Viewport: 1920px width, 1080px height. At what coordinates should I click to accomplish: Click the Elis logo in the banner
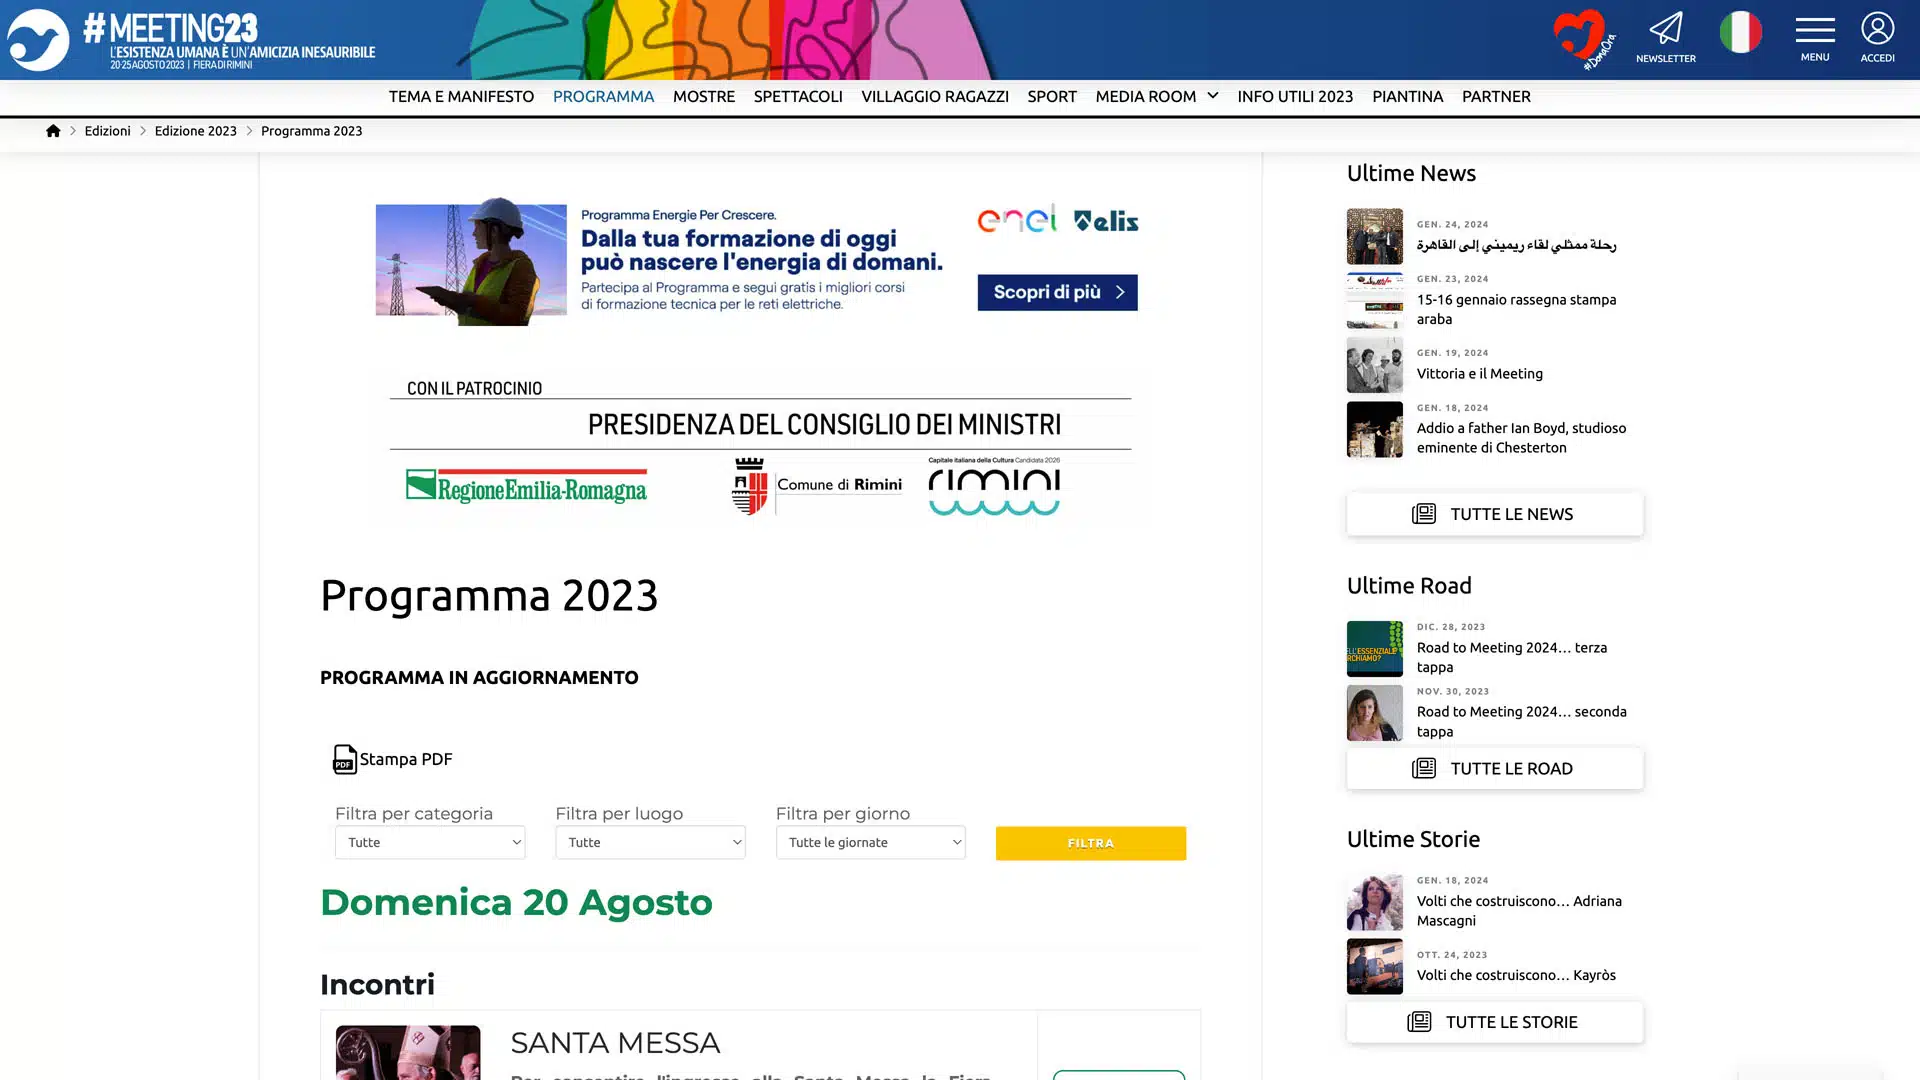click(1106, 220)
